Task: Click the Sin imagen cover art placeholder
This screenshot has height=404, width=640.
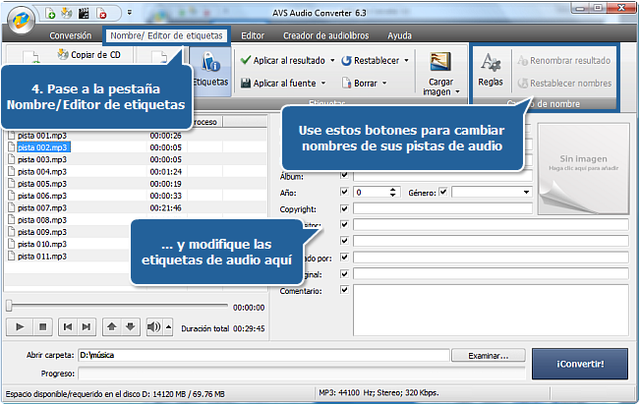Action: click(x=583, y=169)
